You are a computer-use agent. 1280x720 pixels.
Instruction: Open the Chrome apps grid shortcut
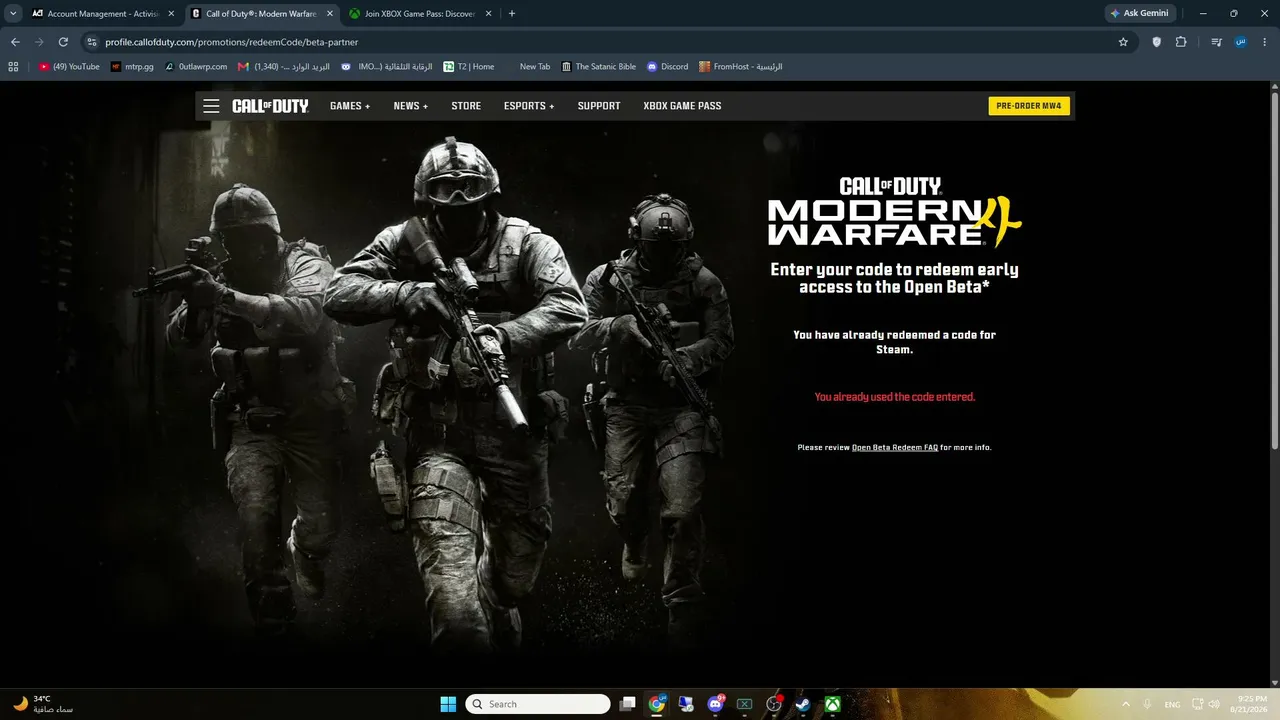13,67
